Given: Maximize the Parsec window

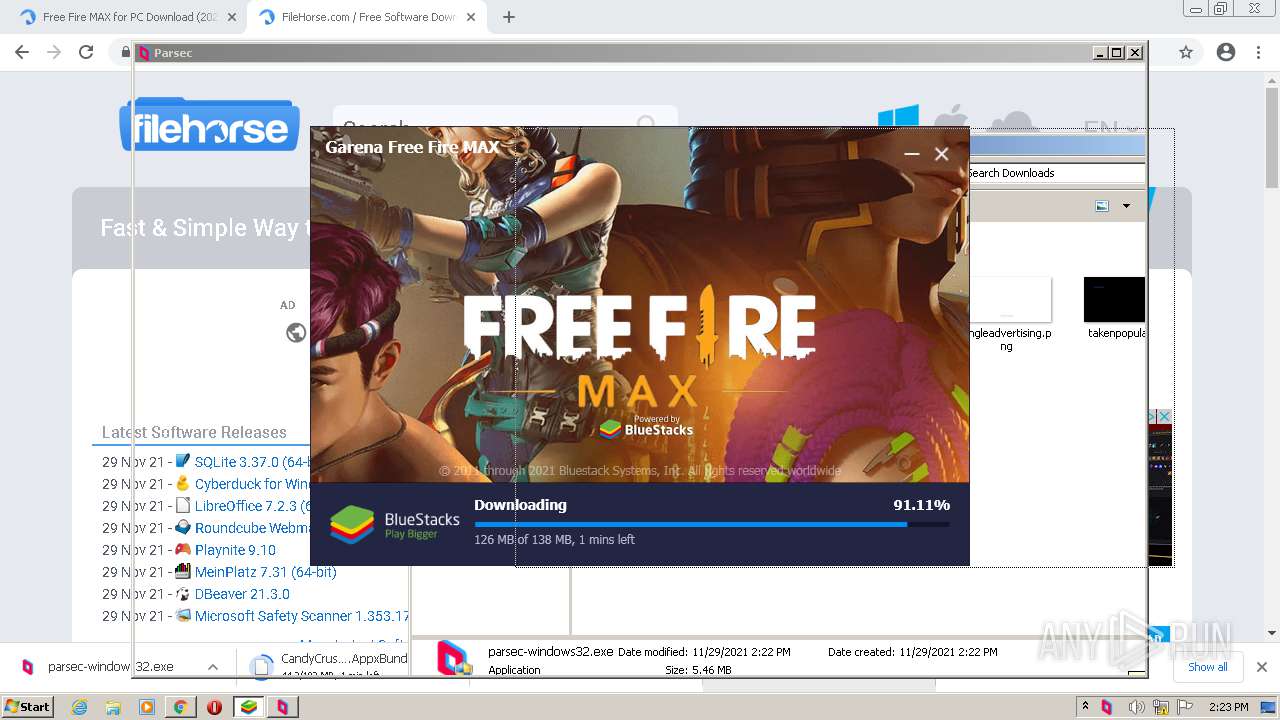Looking at the screenshot, I should tap(1117, 53).
